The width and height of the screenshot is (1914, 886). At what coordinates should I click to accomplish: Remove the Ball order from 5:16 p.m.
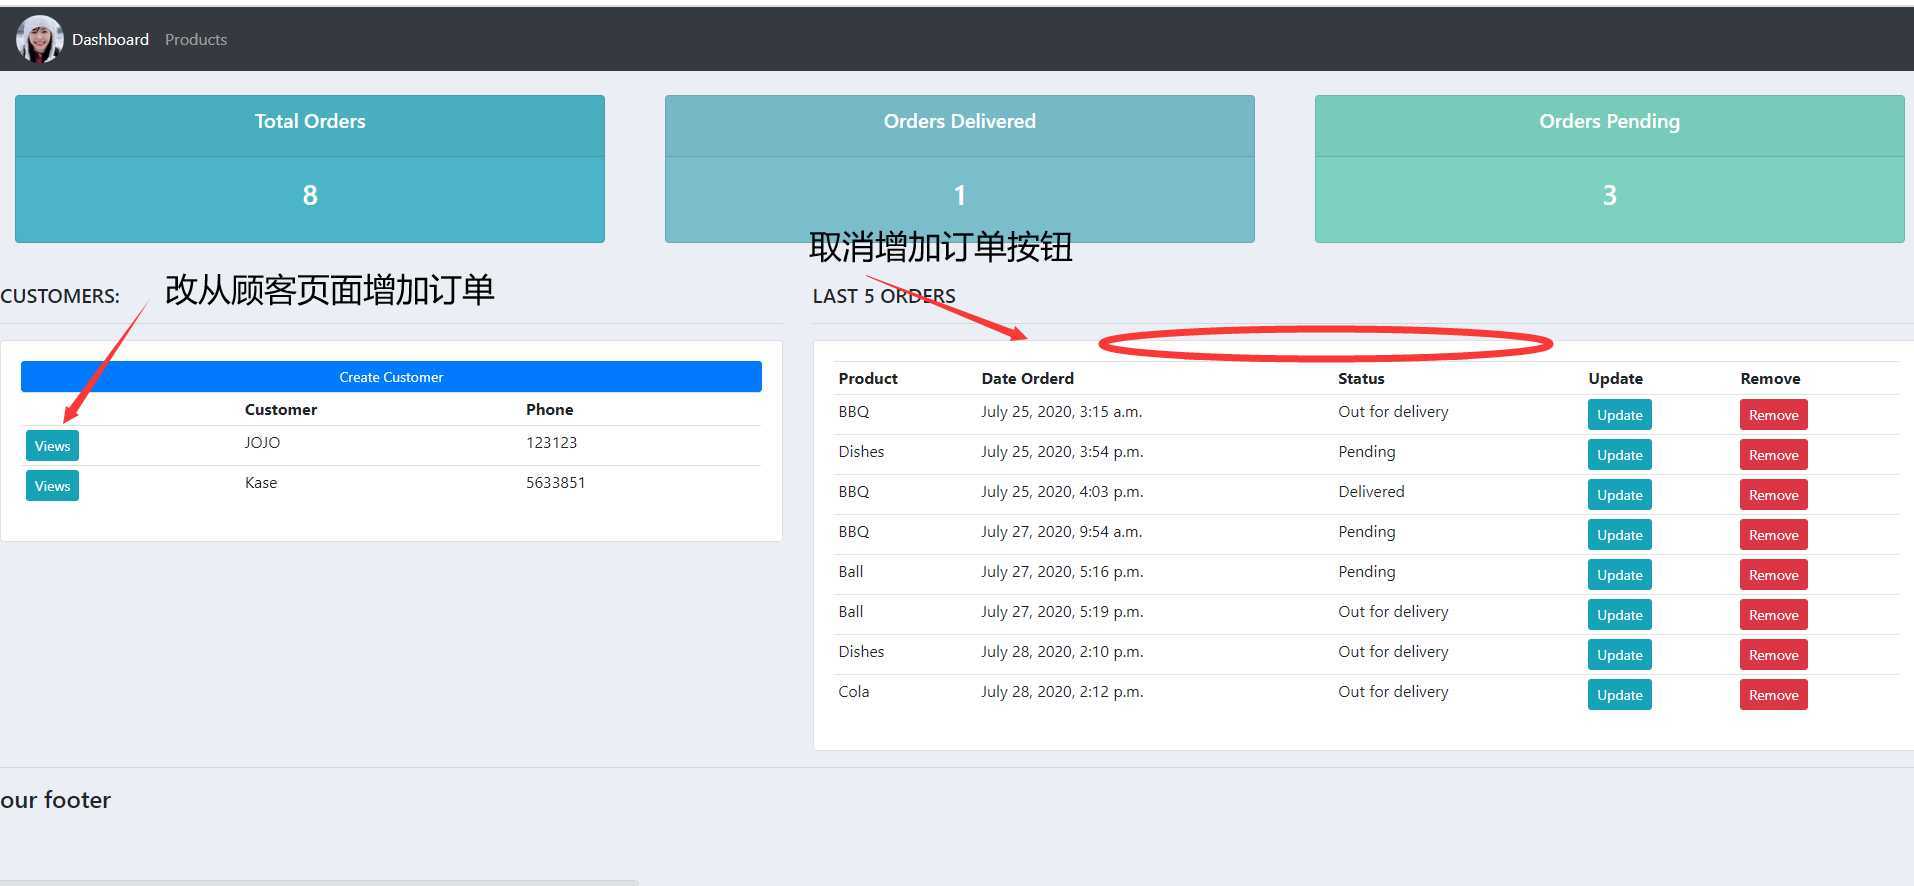coord(1773,575)
